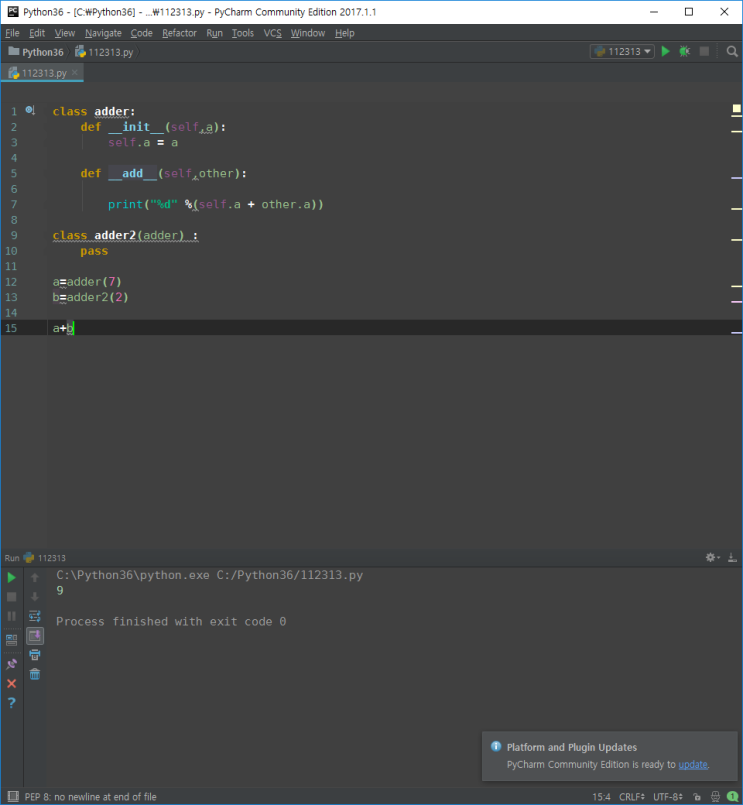The image size is (743, 805).
Task: Start debugging with the green bug icon
Action: click(685, 51)
